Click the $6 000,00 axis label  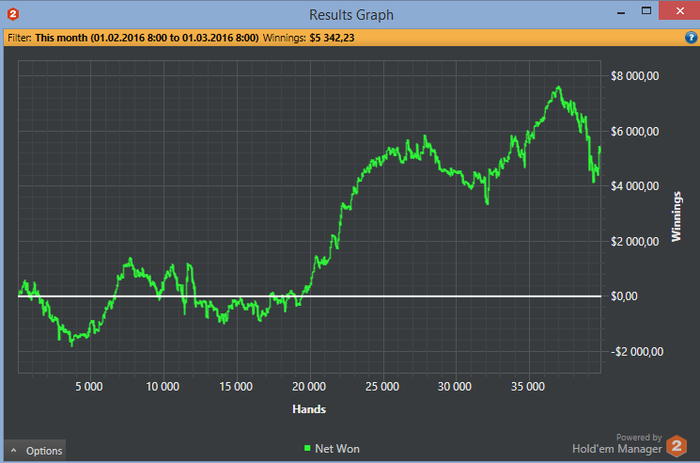click(634, 131)
